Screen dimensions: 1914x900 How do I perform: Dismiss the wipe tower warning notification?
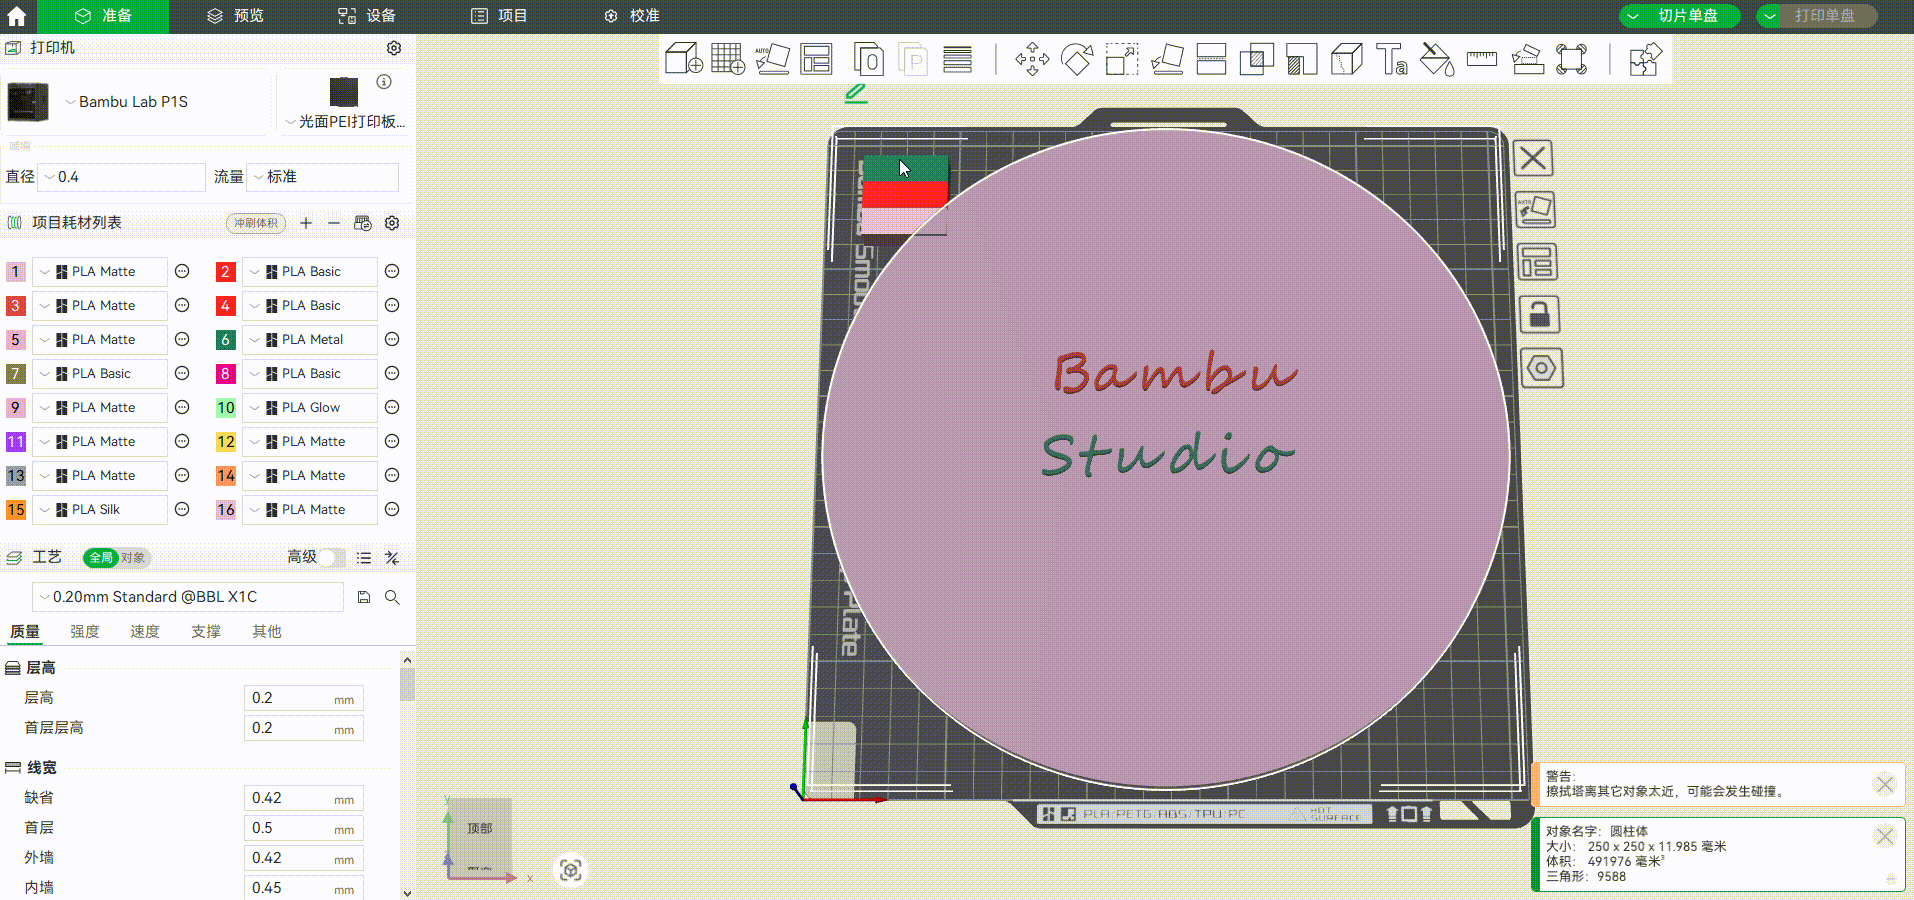pos(1885,785)
